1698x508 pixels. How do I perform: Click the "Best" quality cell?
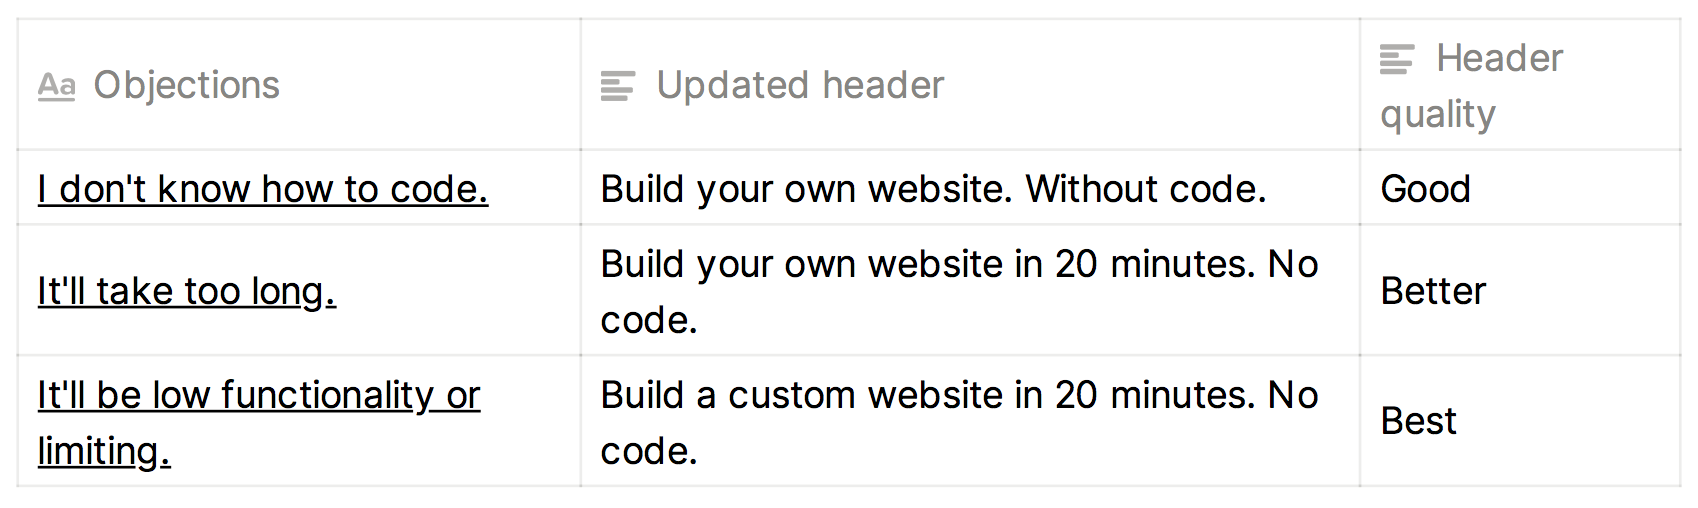(1418, 422)
